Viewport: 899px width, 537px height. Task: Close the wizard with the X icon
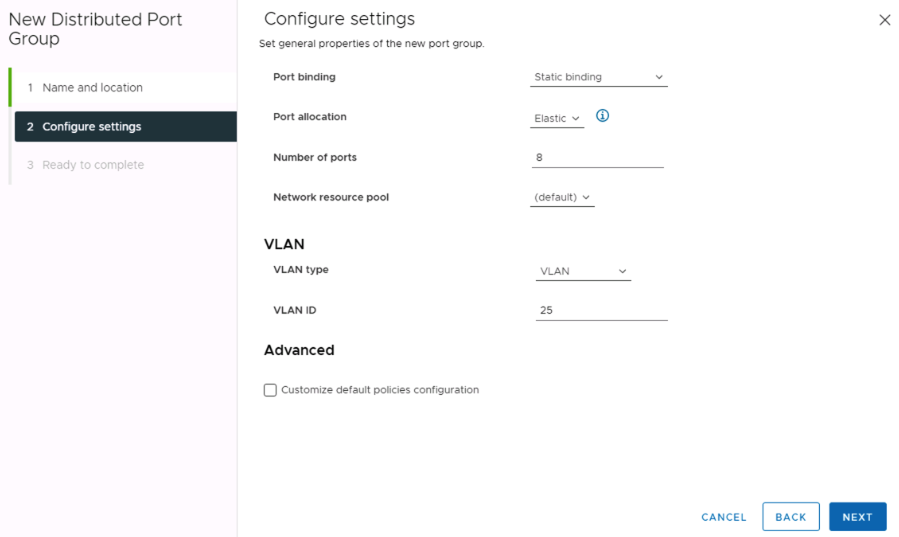[x=885, y=20]
